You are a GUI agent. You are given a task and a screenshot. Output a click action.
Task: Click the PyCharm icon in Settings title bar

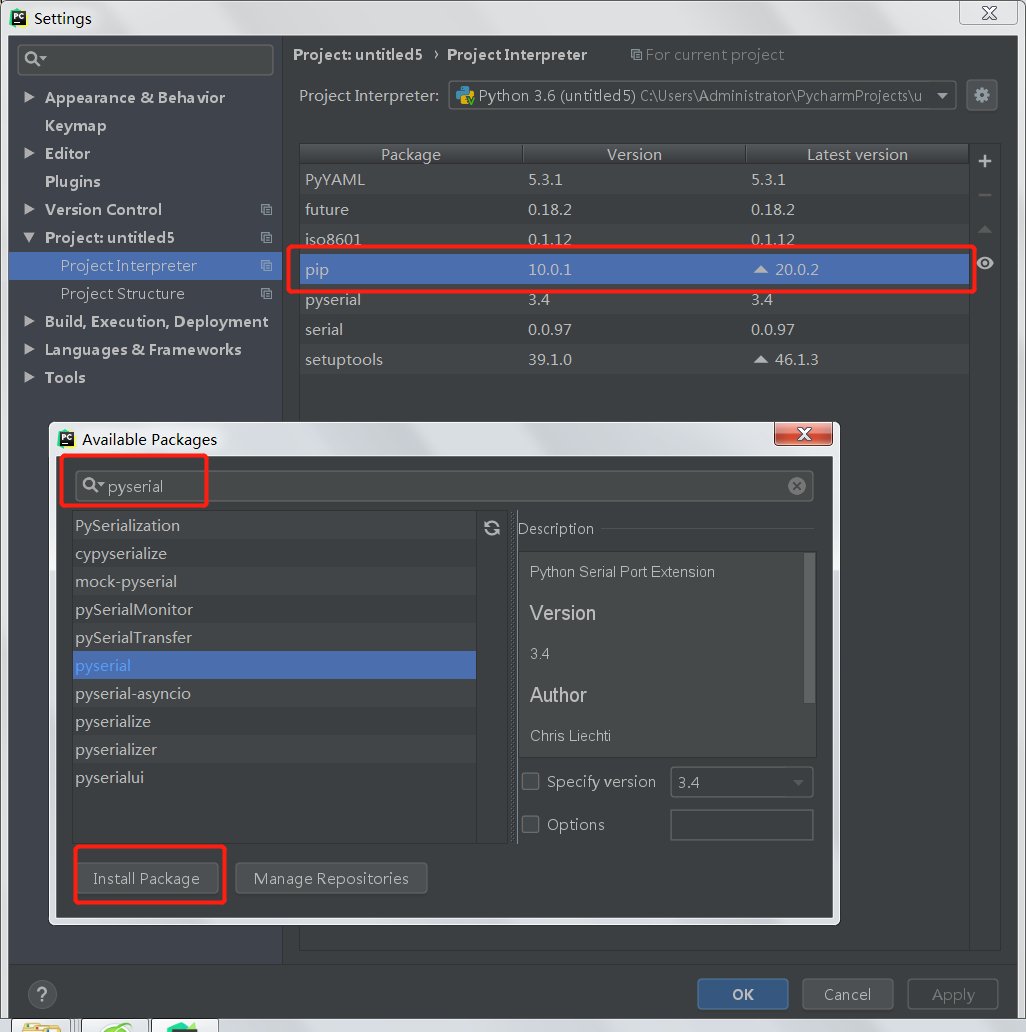18,18
